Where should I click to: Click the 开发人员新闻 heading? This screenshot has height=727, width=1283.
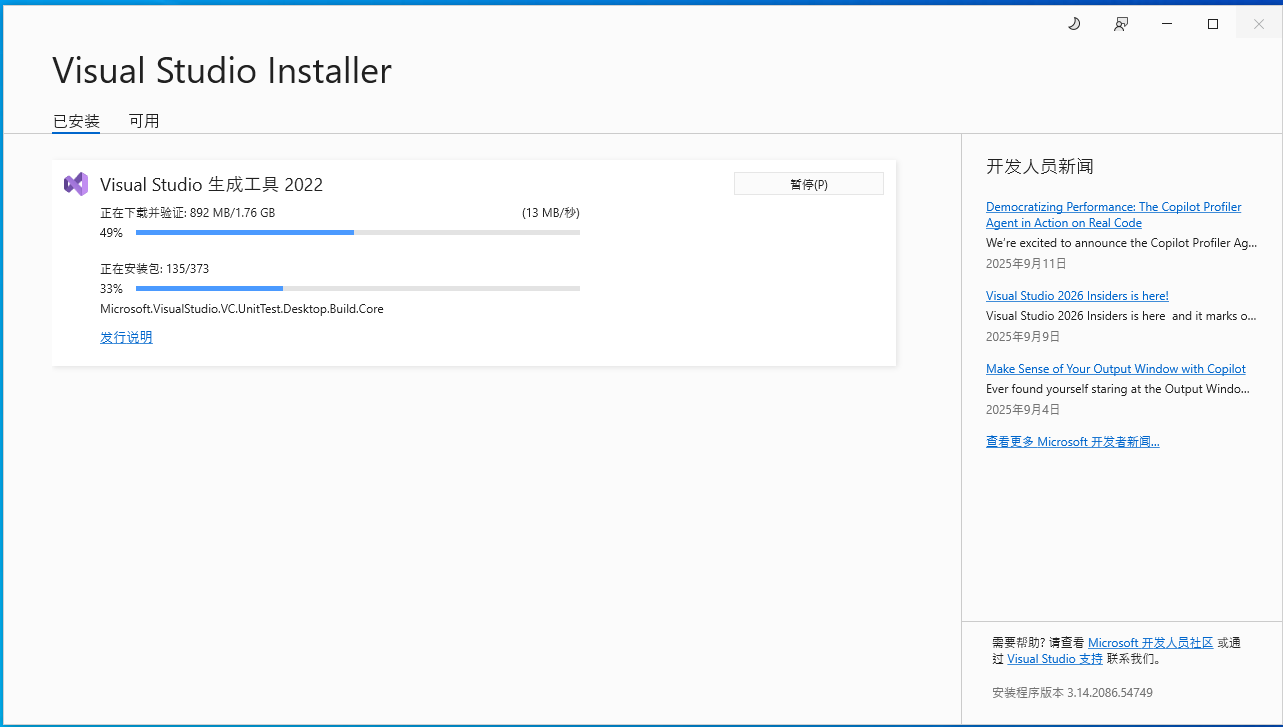pyautogui.click(x=1040, y=166)
